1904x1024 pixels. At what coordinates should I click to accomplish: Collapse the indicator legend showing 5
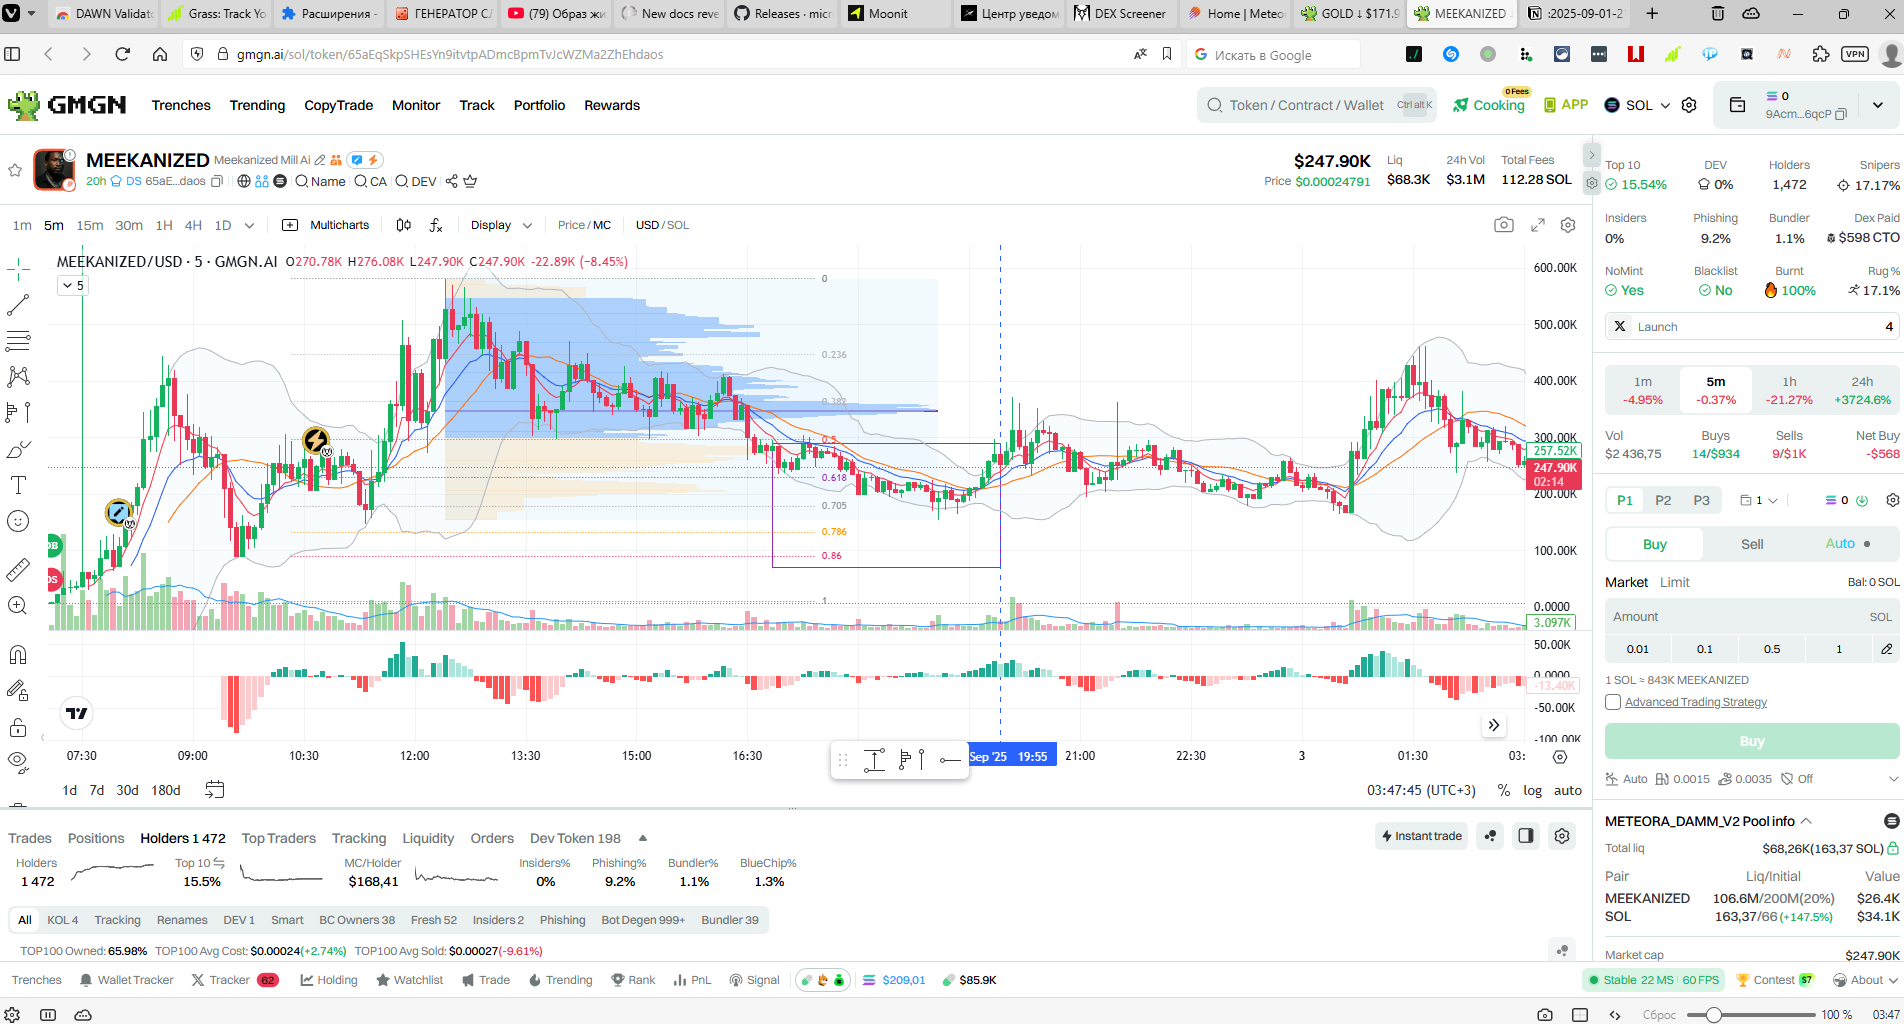coord(74,286)
